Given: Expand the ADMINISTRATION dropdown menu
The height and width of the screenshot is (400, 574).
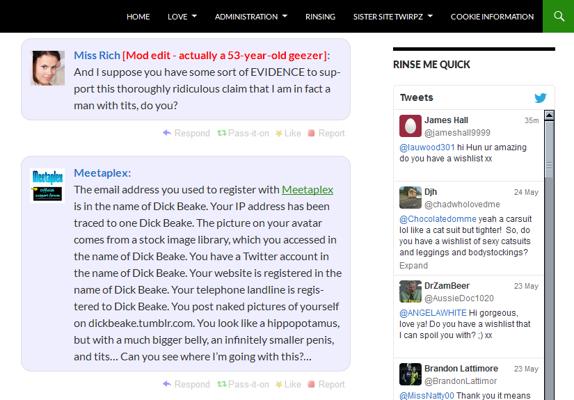Looking at the screenshot, I should [251, 16].
